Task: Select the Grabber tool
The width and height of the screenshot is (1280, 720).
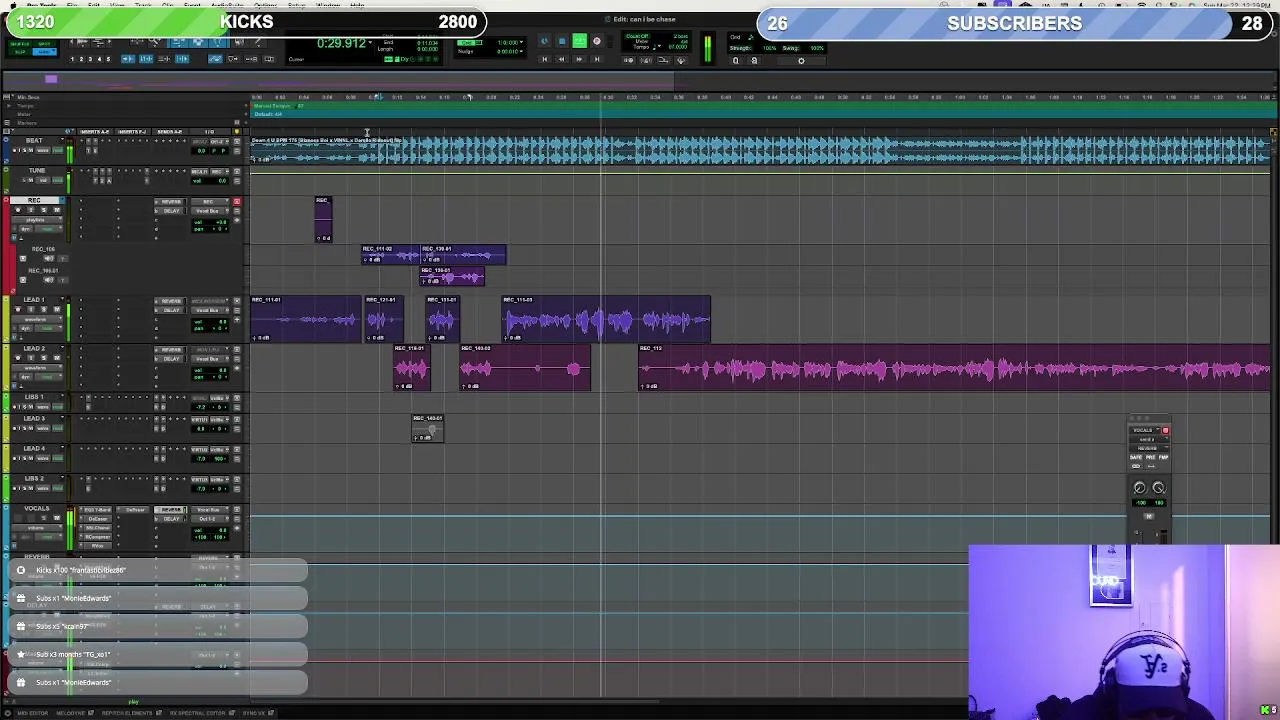Action: click(x=217, y=42)
